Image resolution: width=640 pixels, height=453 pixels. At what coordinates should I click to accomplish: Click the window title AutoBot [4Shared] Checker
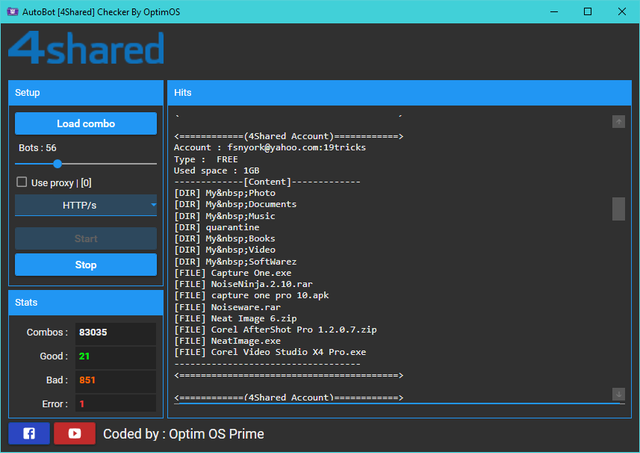pos(101,12)
